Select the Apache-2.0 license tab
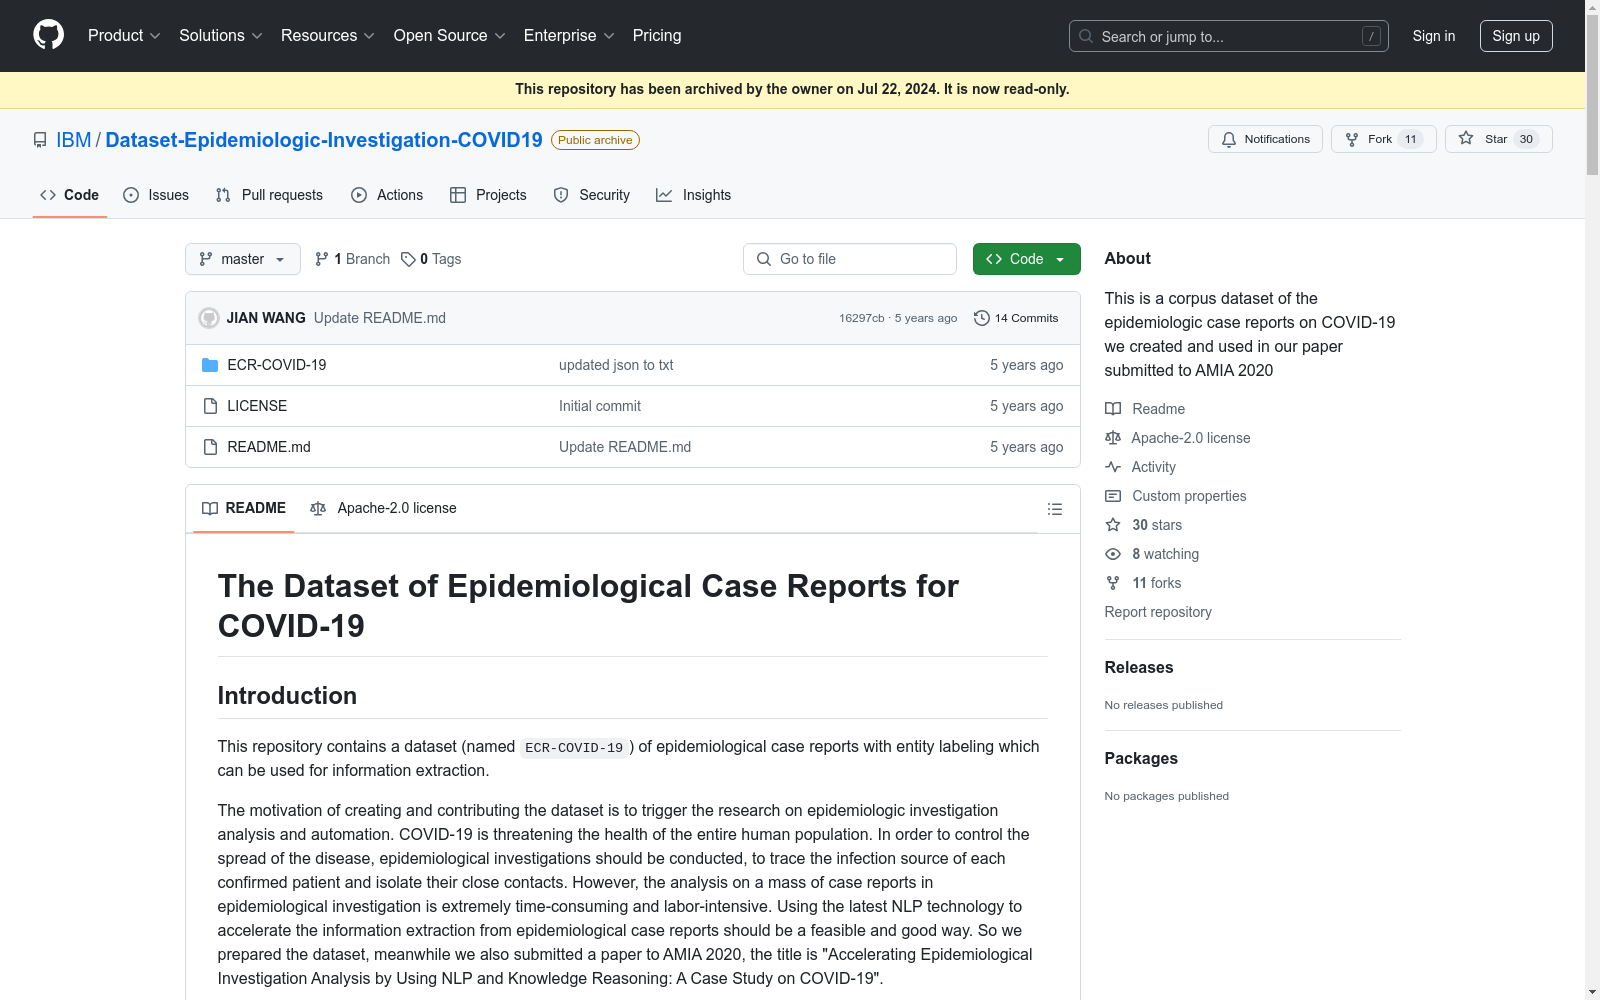1600x1000 pixels. (383, 508)
